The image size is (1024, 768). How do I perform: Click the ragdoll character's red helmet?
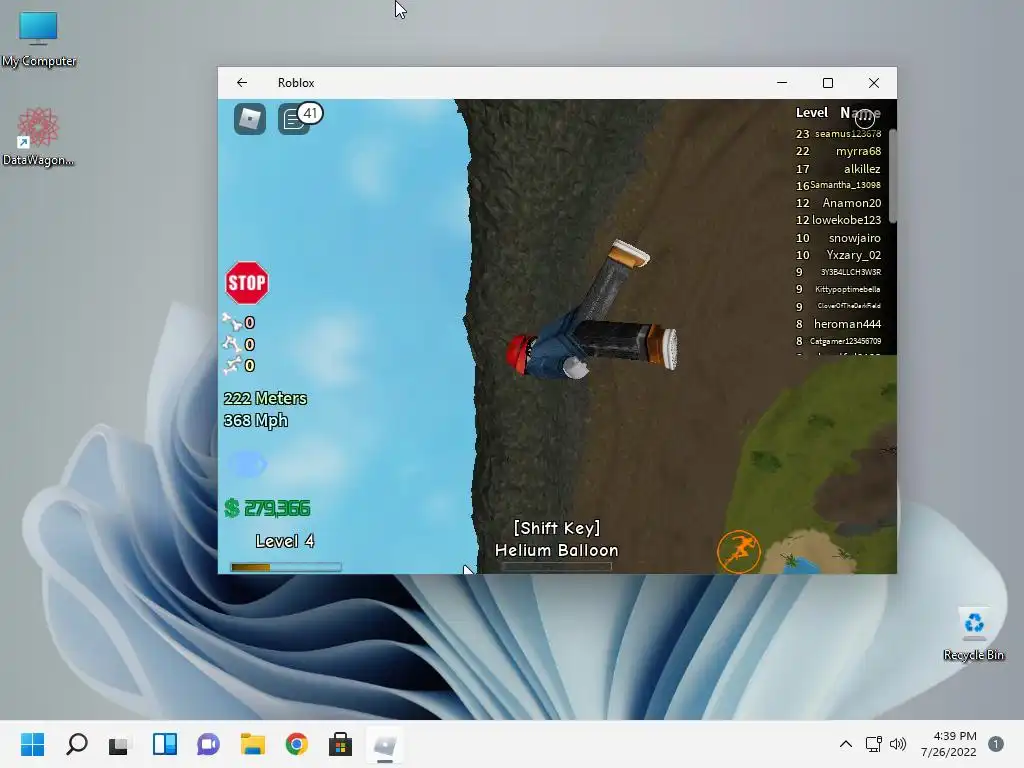[x=519, y=353]
